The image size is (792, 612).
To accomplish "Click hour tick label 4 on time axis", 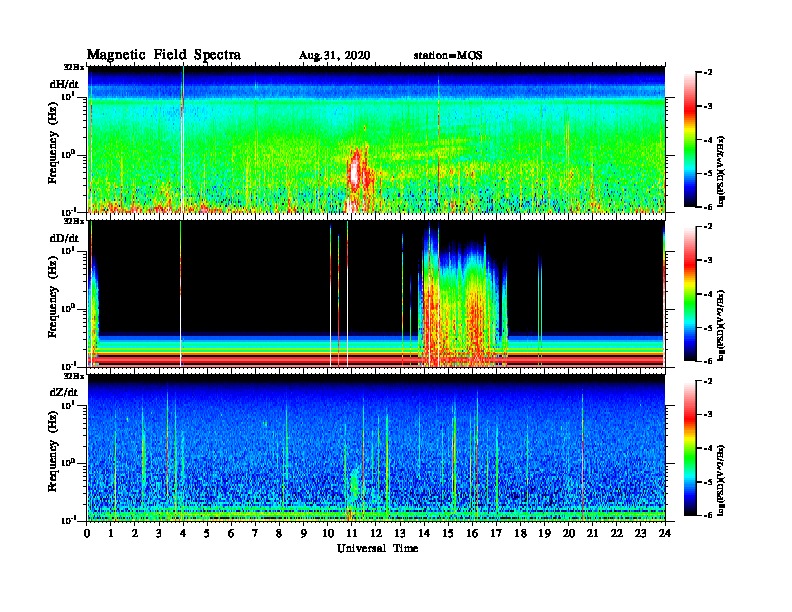I will (x=183, y=533).
